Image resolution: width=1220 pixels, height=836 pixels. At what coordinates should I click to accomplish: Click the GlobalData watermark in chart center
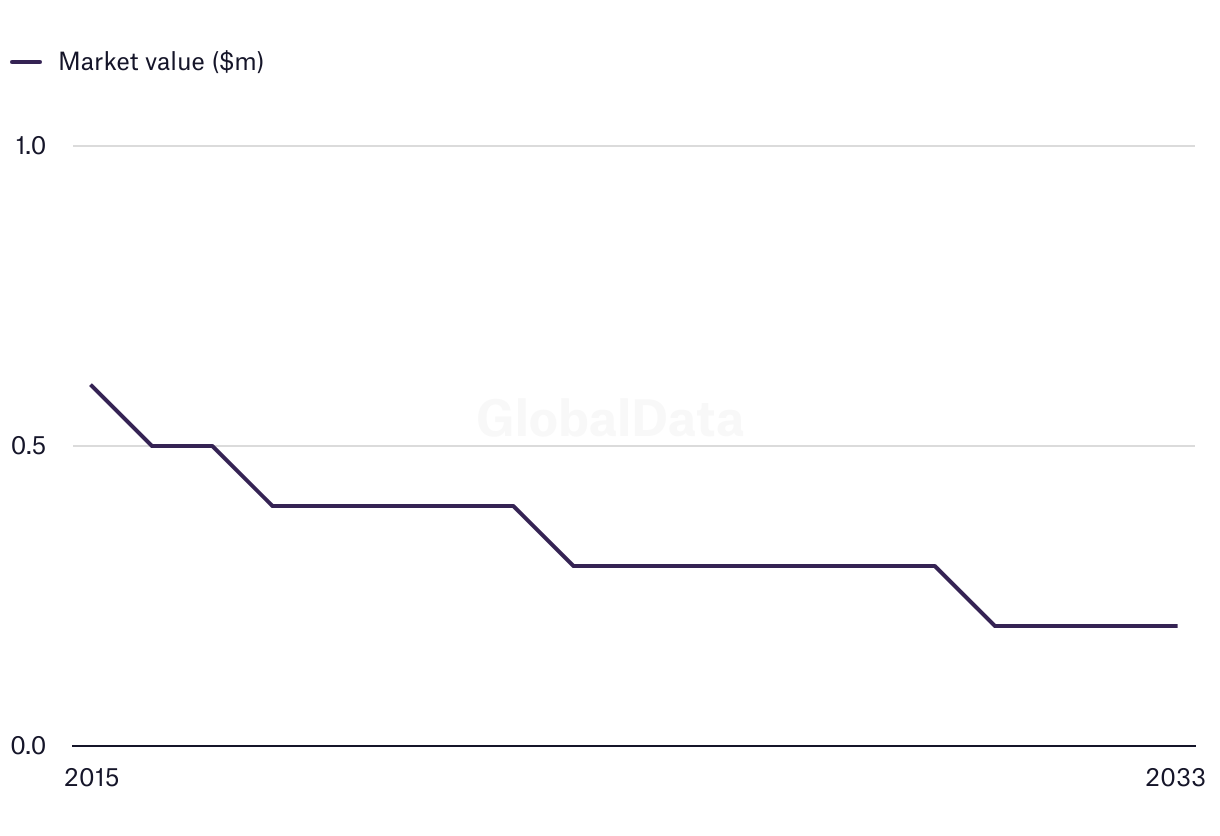tap(610, 418)
